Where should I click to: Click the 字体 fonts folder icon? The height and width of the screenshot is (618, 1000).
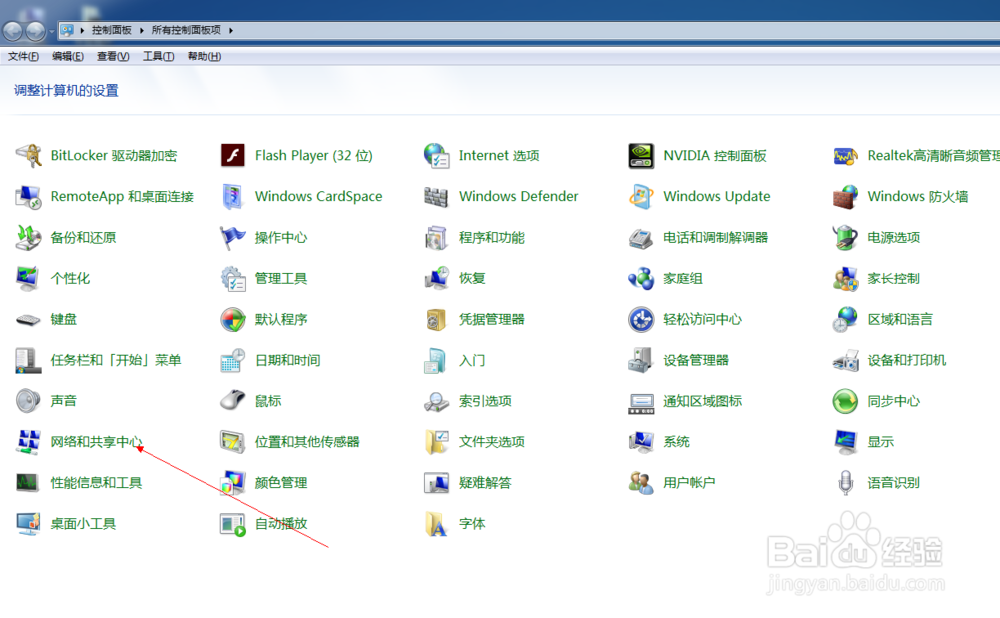click(x=437, y=524)
